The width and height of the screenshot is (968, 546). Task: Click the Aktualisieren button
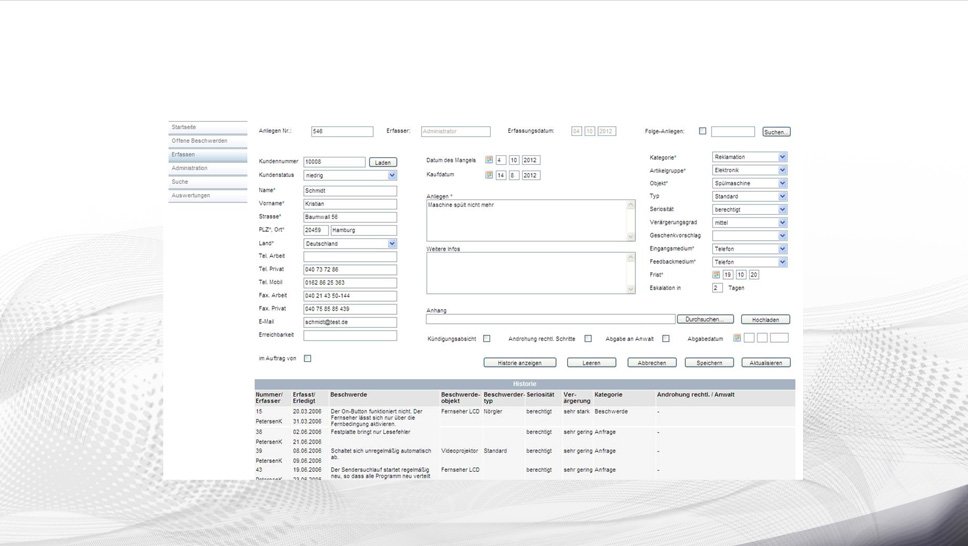pos(766,363)
